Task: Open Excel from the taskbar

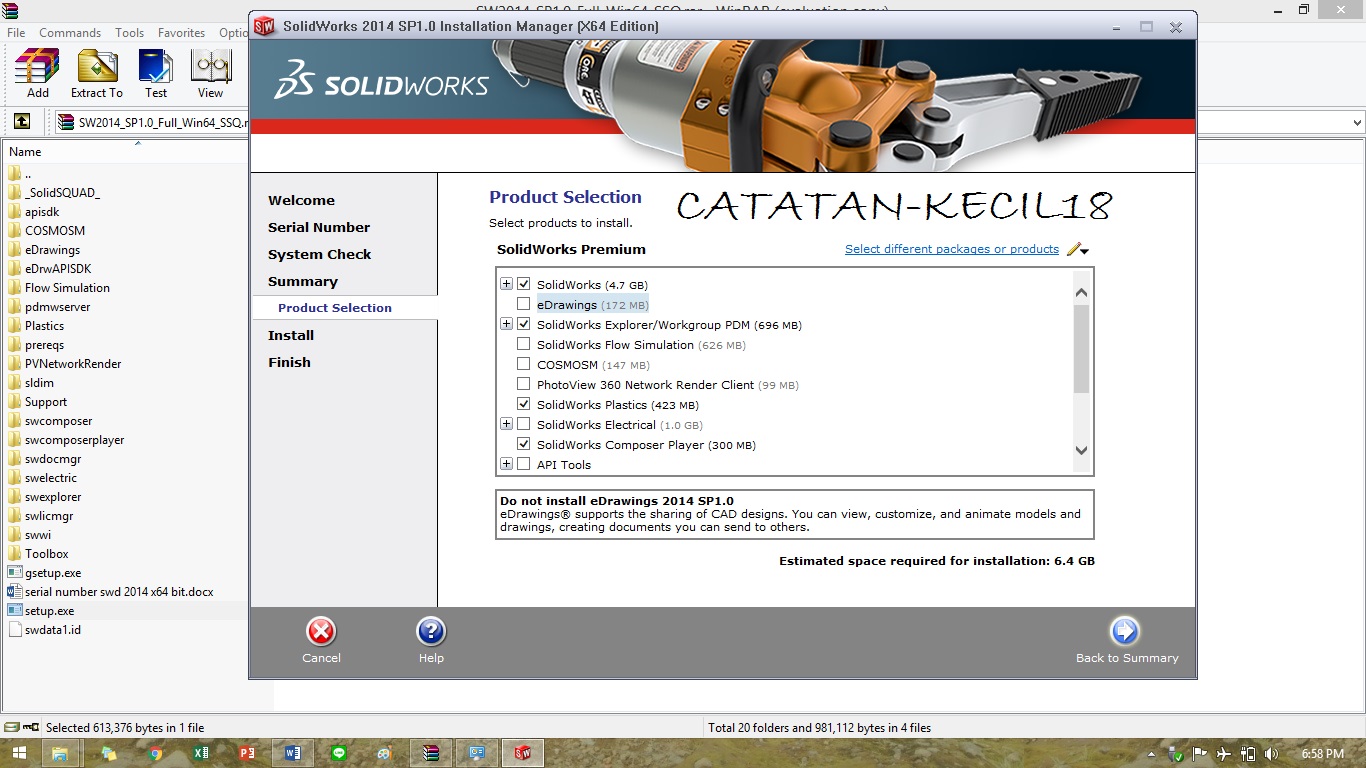Action: 201,753
